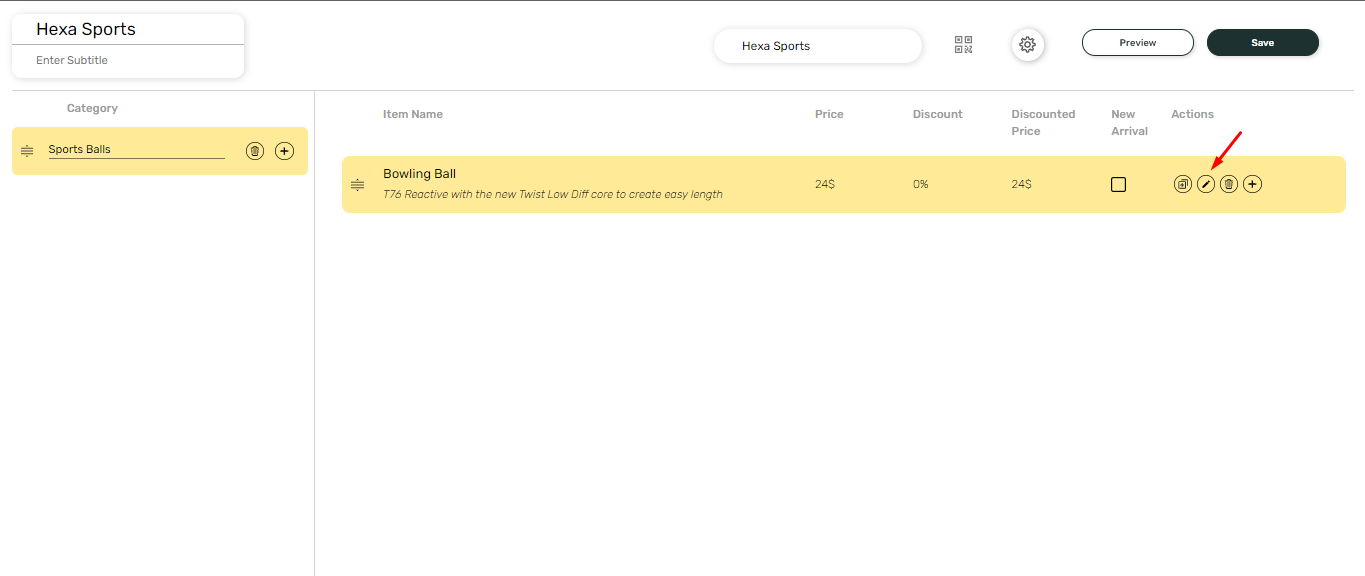Check the New Arrival box for Bowling Ball
The height and width of the screenshot is (576, 1365).
[1118, 185]
